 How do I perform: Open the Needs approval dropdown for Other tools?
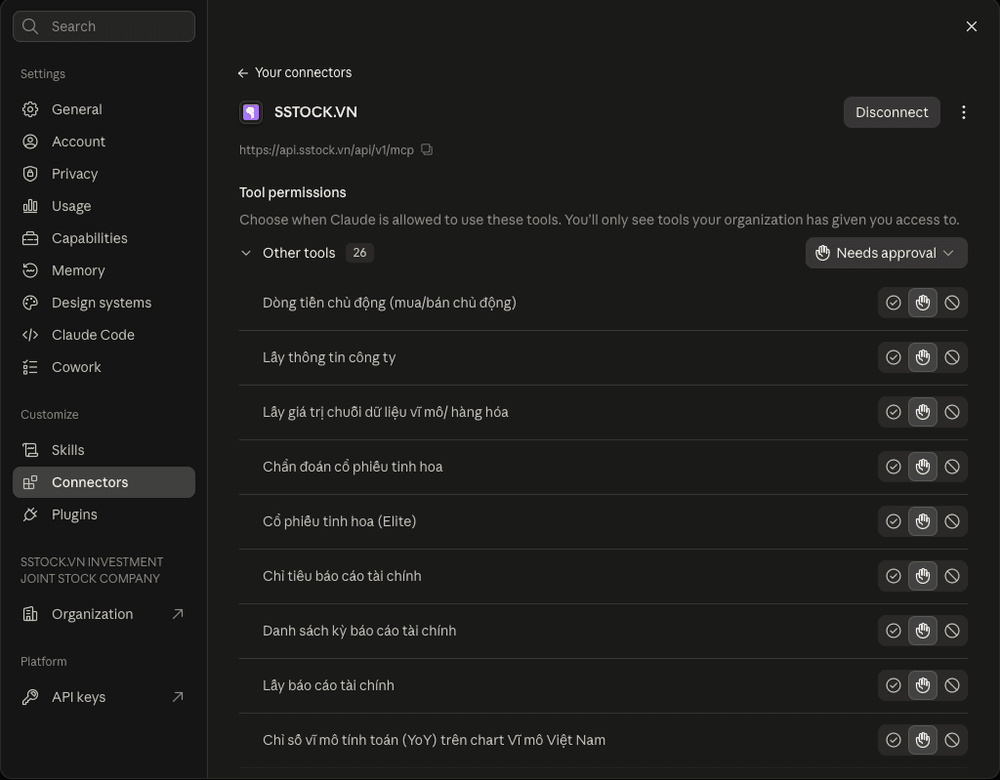886,253
